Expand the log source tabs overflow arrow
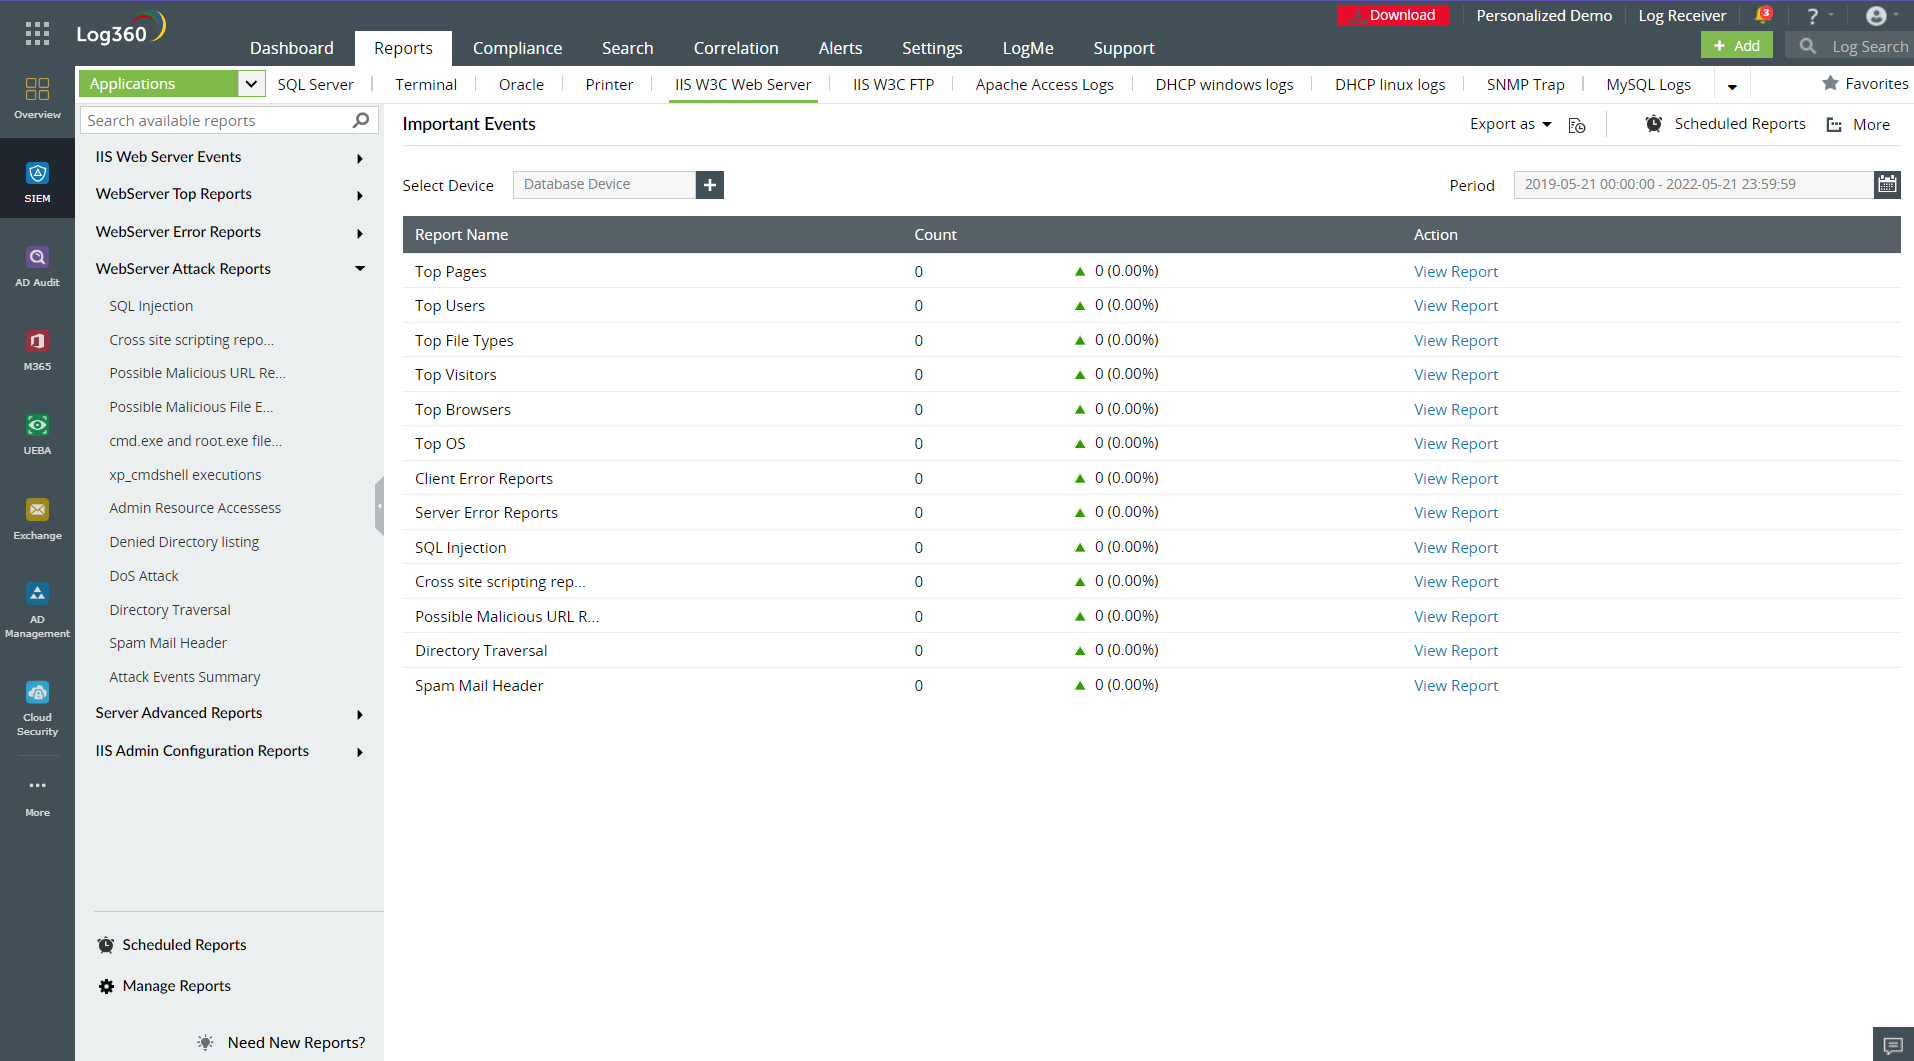 pyautogui.click(x=1732, y=87)
